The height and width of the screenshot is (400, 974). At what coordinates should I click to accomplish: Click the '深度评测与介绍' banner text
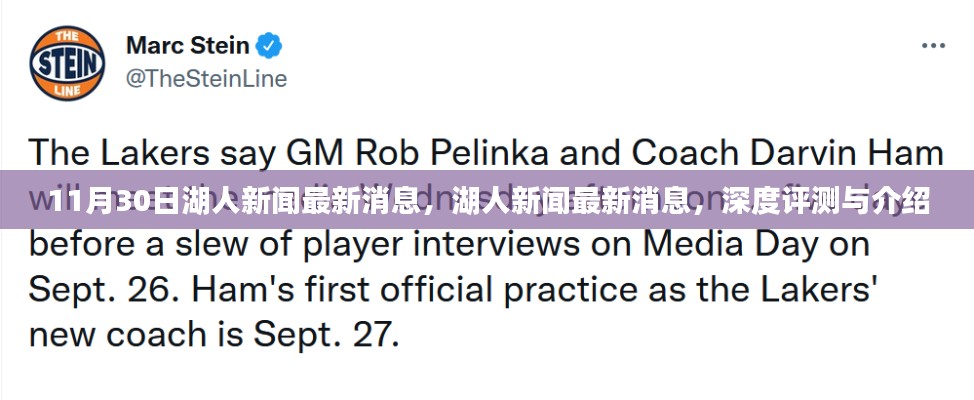pyautogui.click(x=825, y=201)
